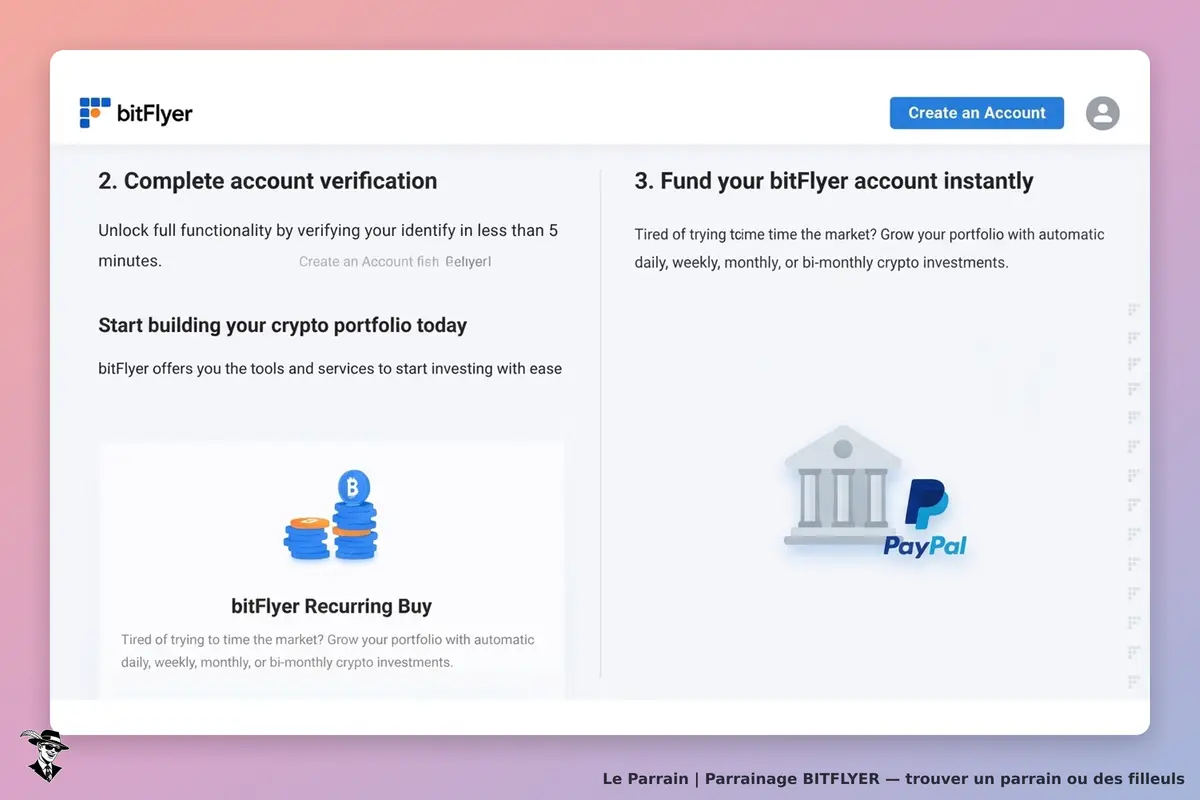The width and height of the screenshot is (1200, 800).
Task: Click the faint "Create an Account" overlay text
Action: (x=395, y=261)
